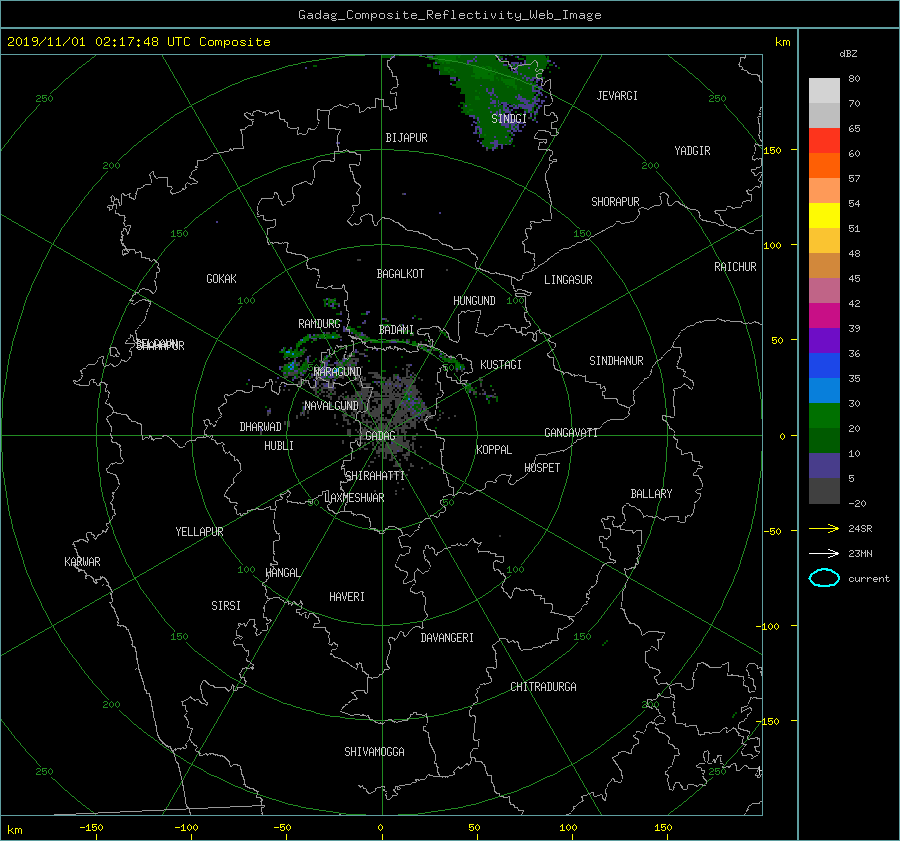This screenshot has height=841, width=900.
Task: Click the '-20' value in the dBZ legend
Action: pyautogui.click(x=857, y=503)
